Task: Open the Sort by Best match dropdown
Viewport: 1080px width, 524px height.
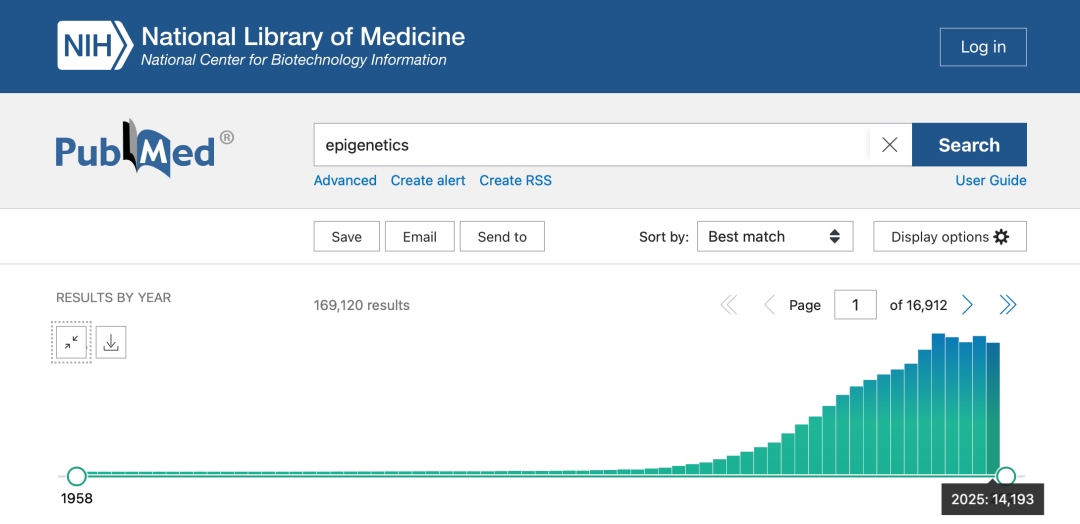Action: tap(774, 237)
